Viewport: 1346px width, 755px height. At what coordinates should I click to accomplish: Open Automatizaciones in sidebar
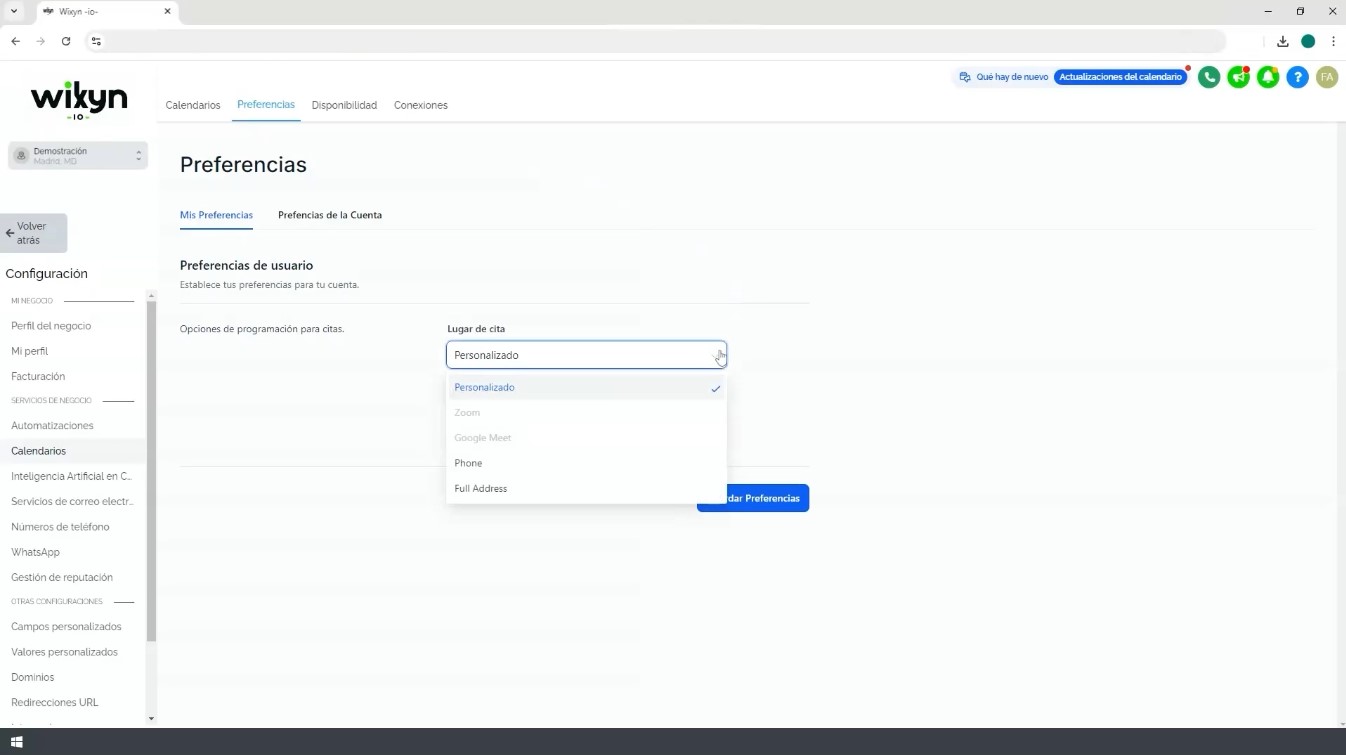52,426
